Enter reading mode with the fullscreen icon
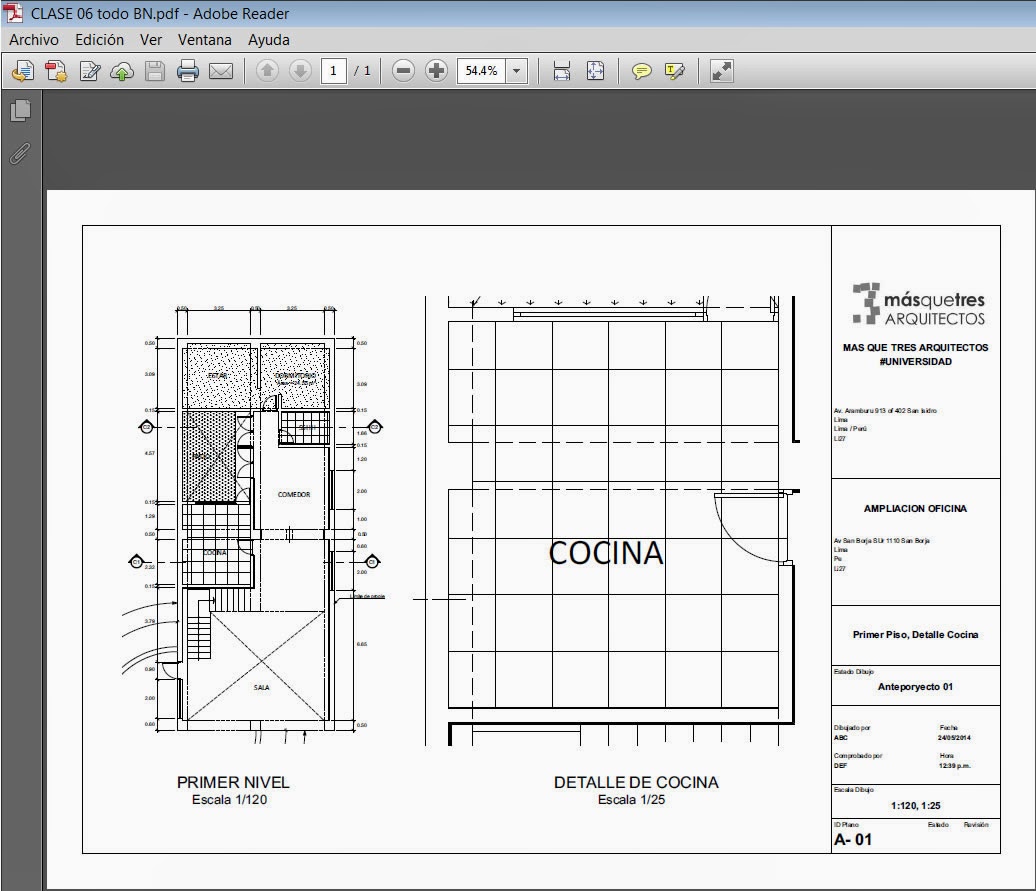 pos(721,71)
